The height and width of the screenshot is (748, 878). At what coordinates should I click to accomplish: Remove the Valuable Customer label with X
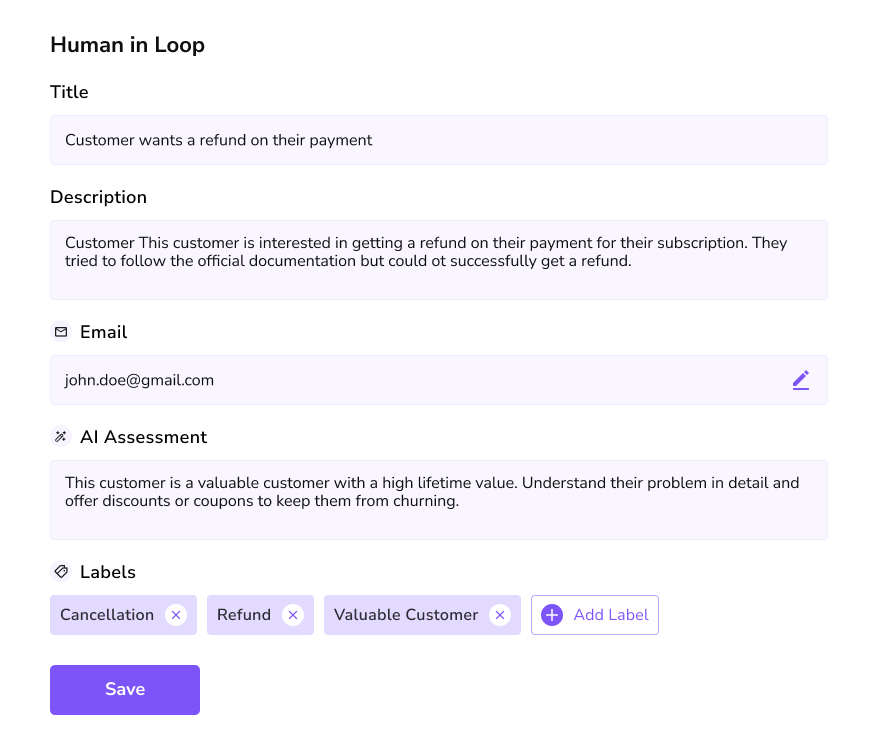[x=500, y=615]
